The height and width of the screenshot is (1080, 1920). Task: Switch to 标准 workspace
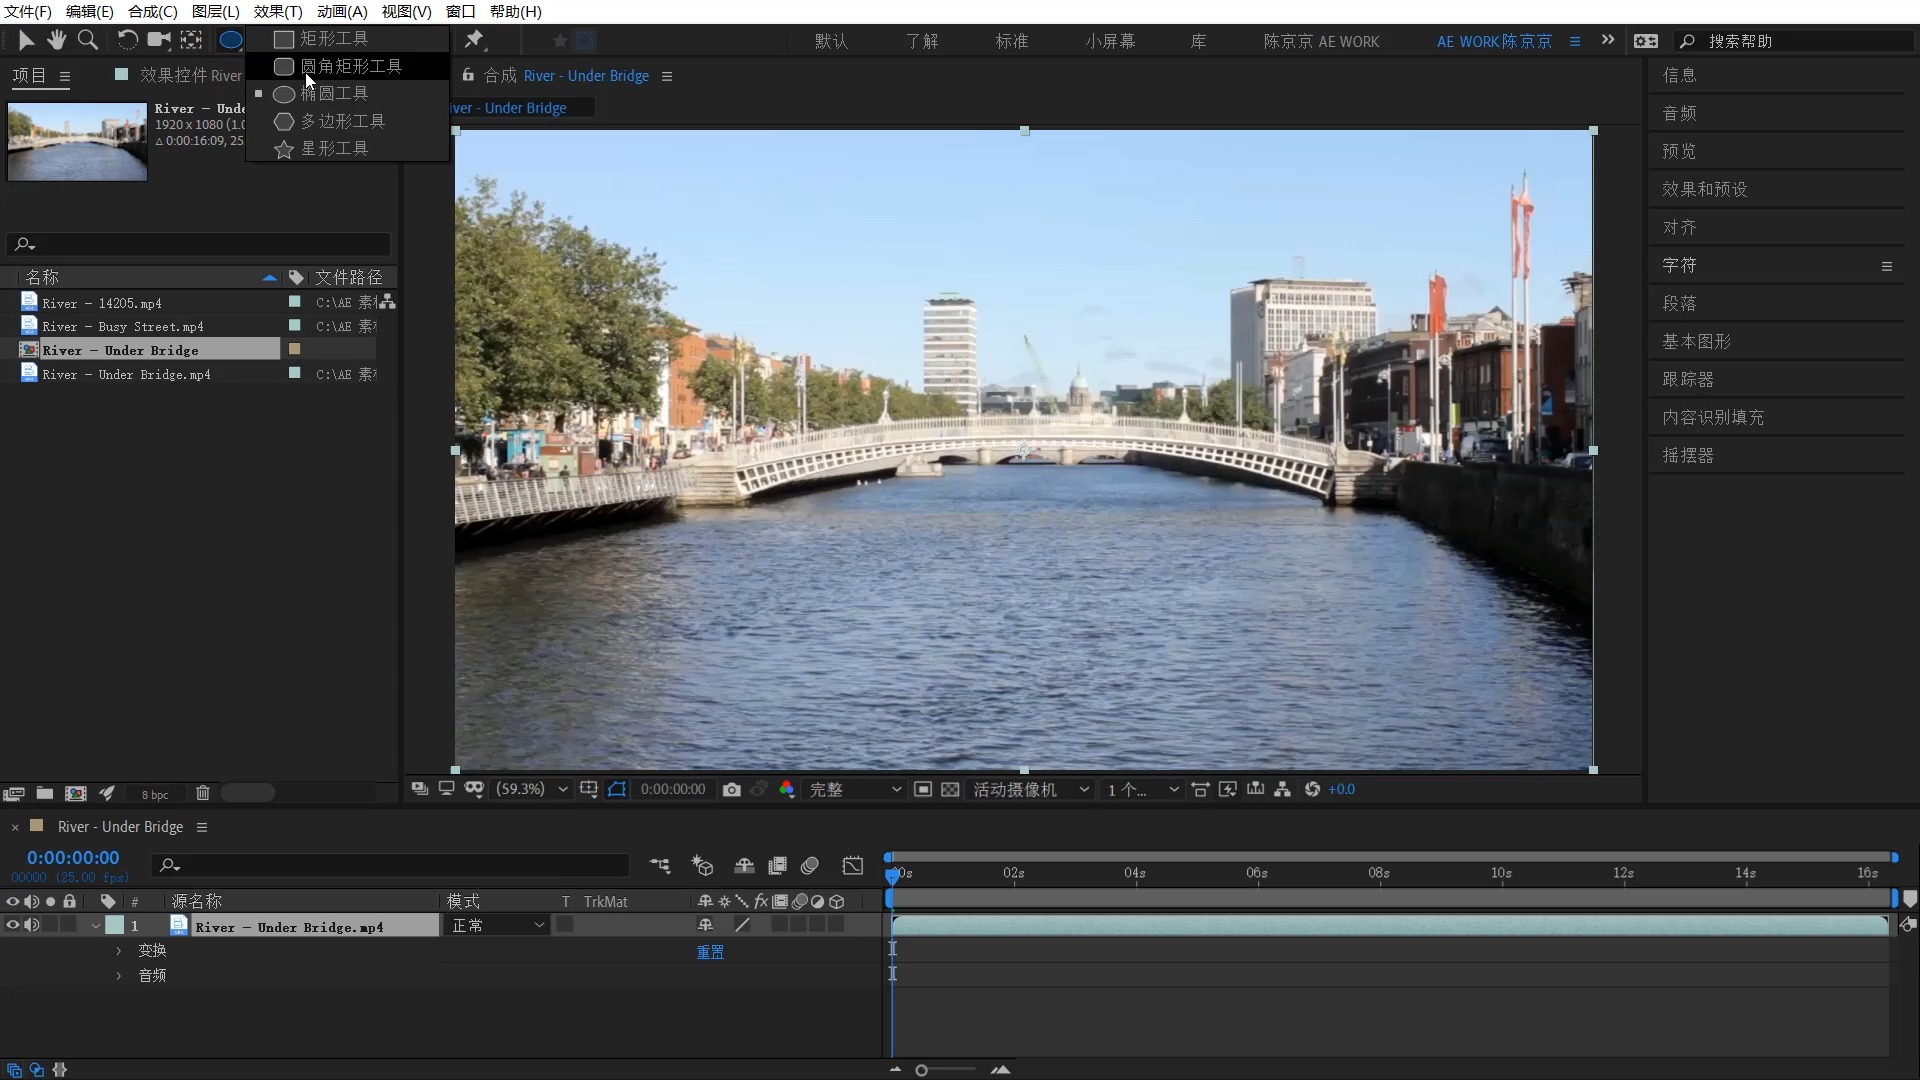(1011, 41)
